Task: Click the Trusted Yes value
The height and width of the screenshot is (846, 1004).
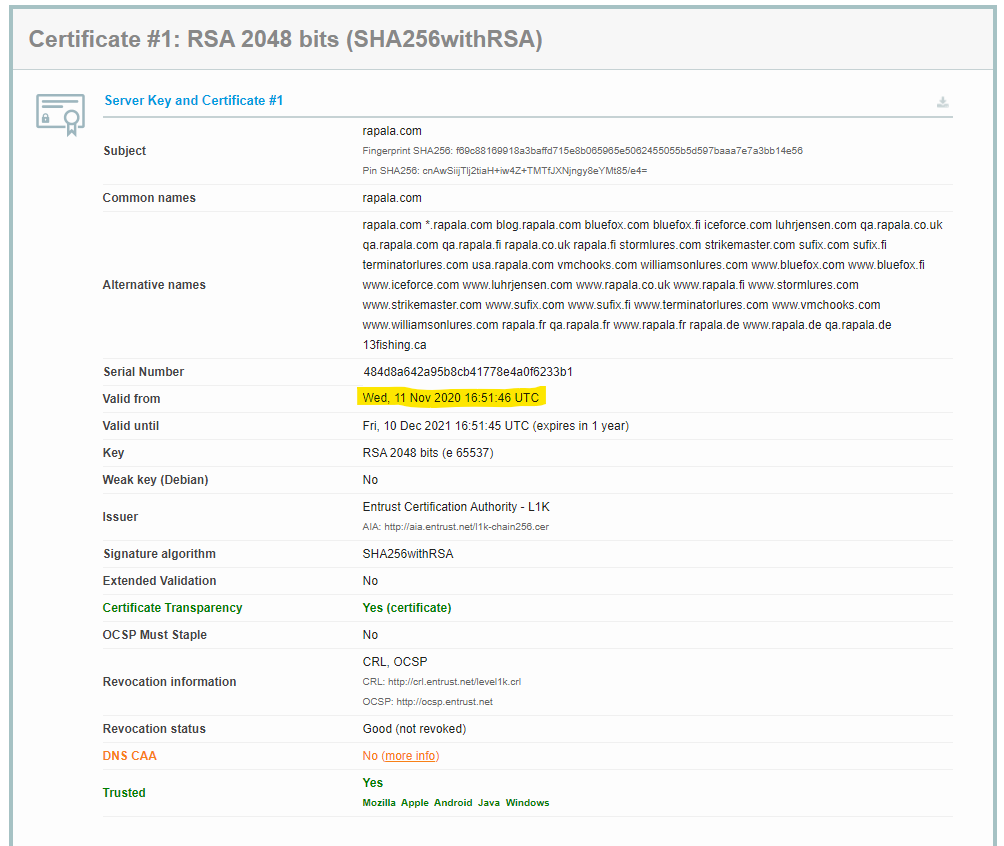Action: tap(373, 783)
